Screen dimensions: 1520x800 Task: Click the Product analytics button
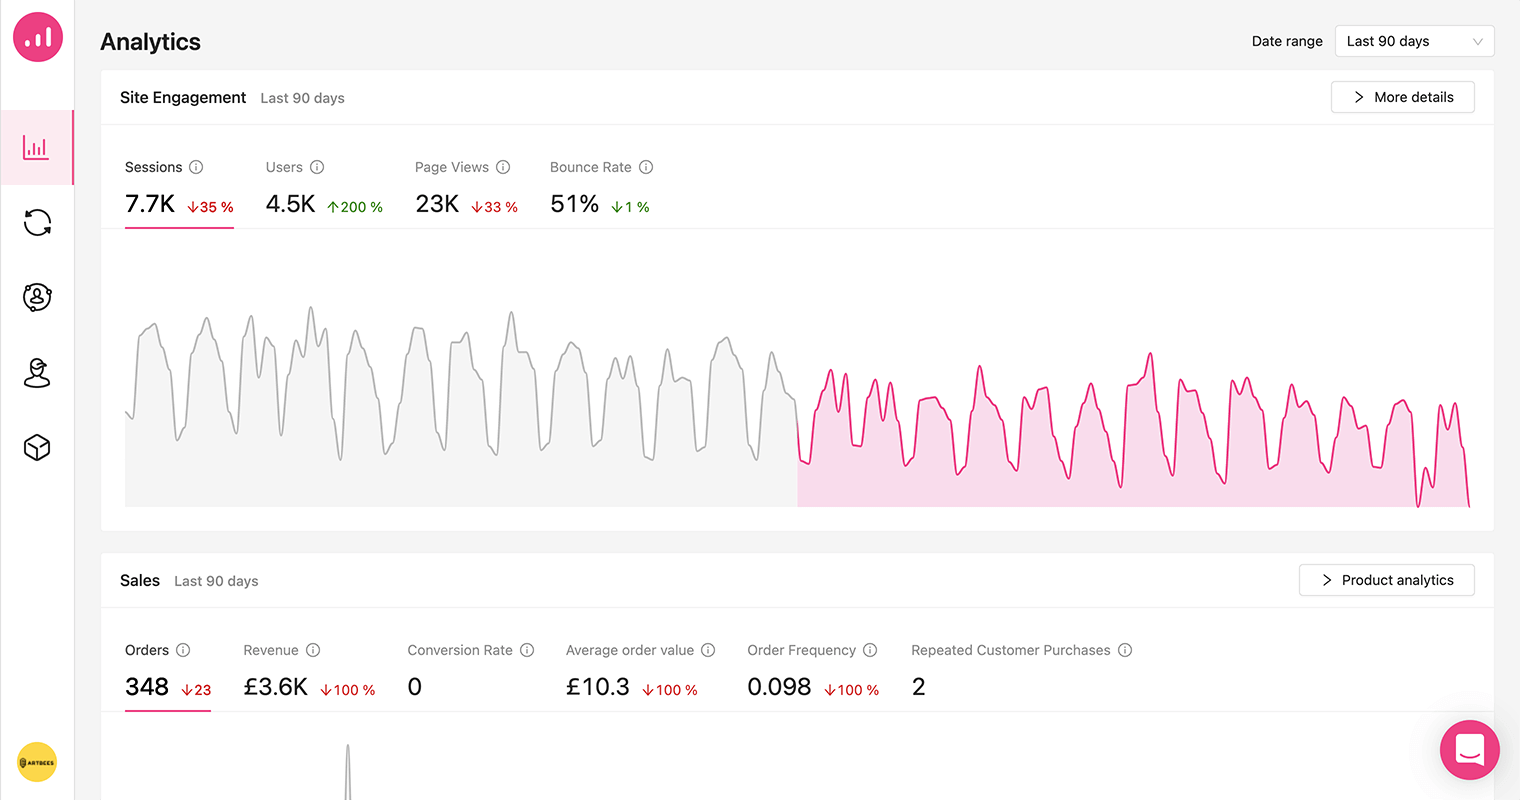1386,580
